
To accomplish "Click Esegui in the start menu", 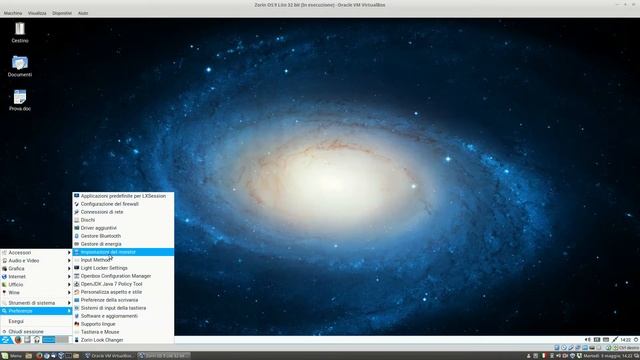I will coord(36,322).
